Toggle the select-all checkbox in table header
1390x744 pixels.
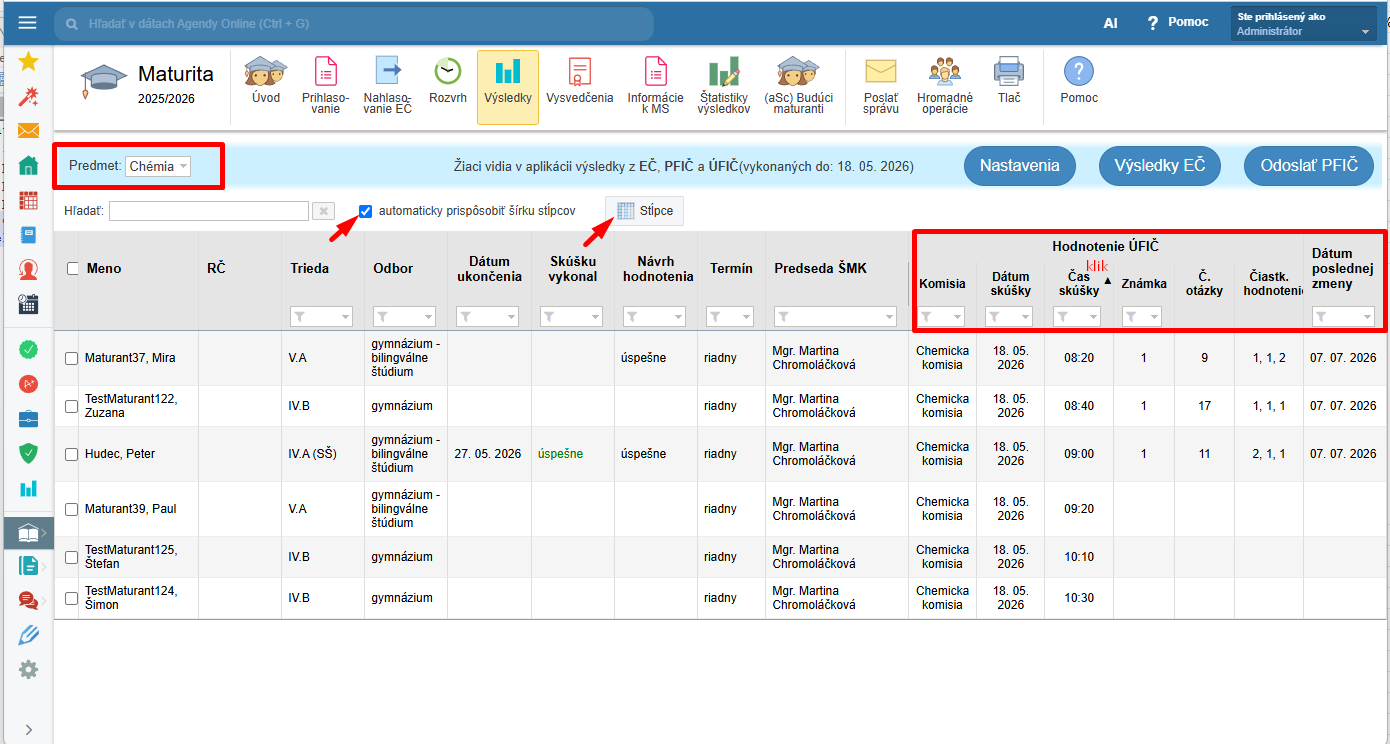coord(72,268)
